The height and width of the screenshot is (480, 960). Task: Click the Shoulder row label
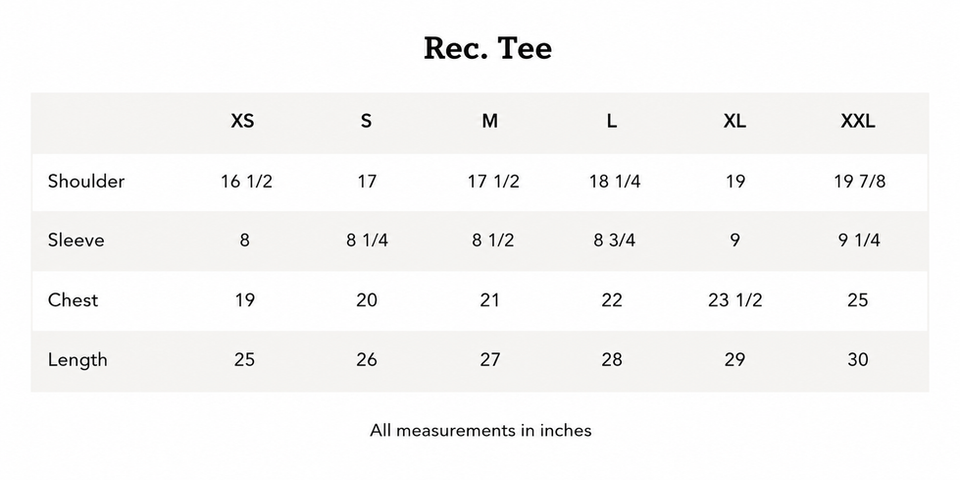coord(86,181)
